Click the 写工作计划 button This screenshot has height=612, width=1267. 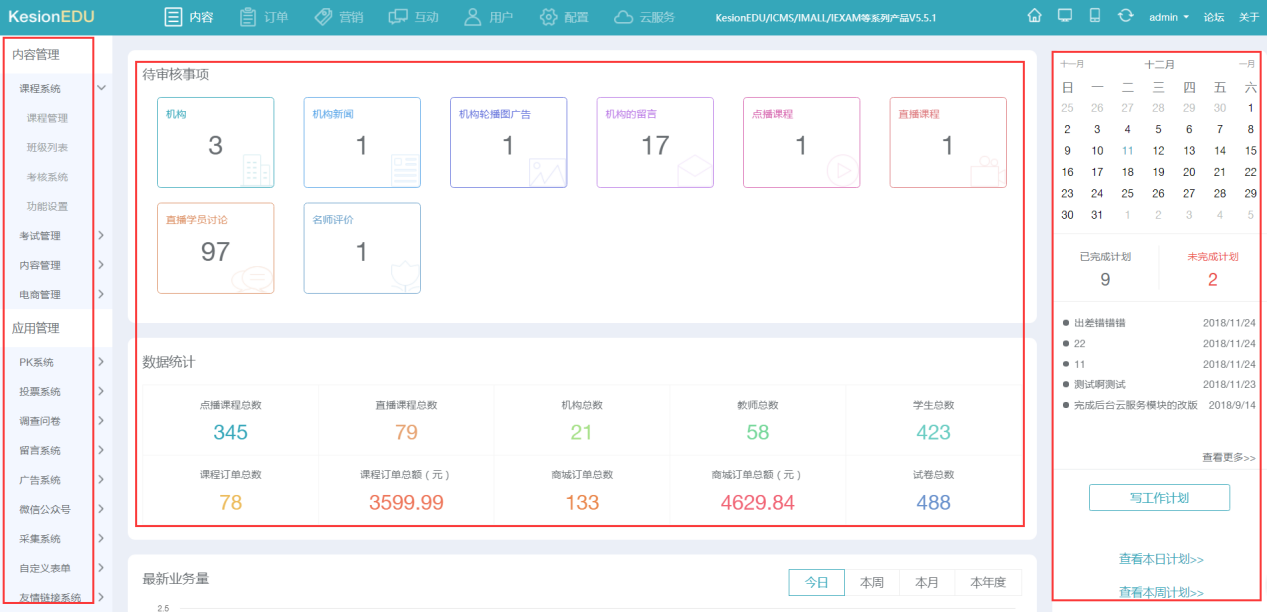click(x=1159, y=497)
